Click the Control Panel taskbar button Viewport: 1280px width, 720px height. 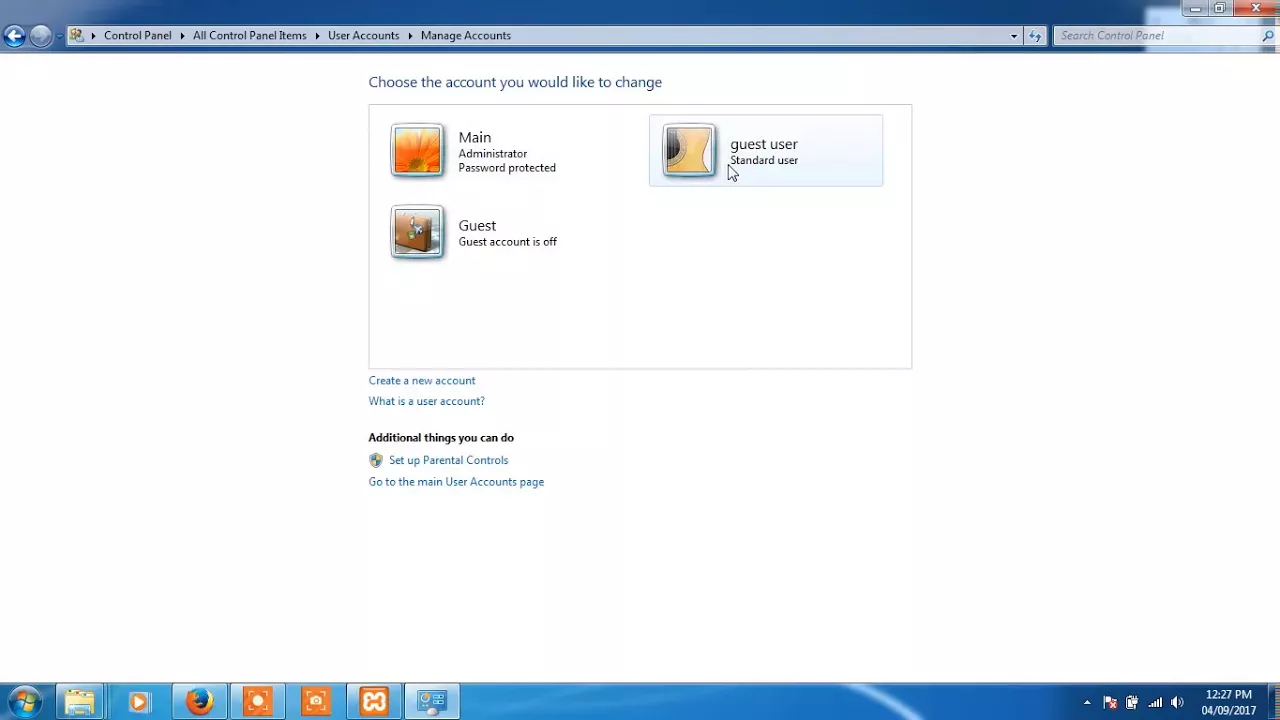432,702
